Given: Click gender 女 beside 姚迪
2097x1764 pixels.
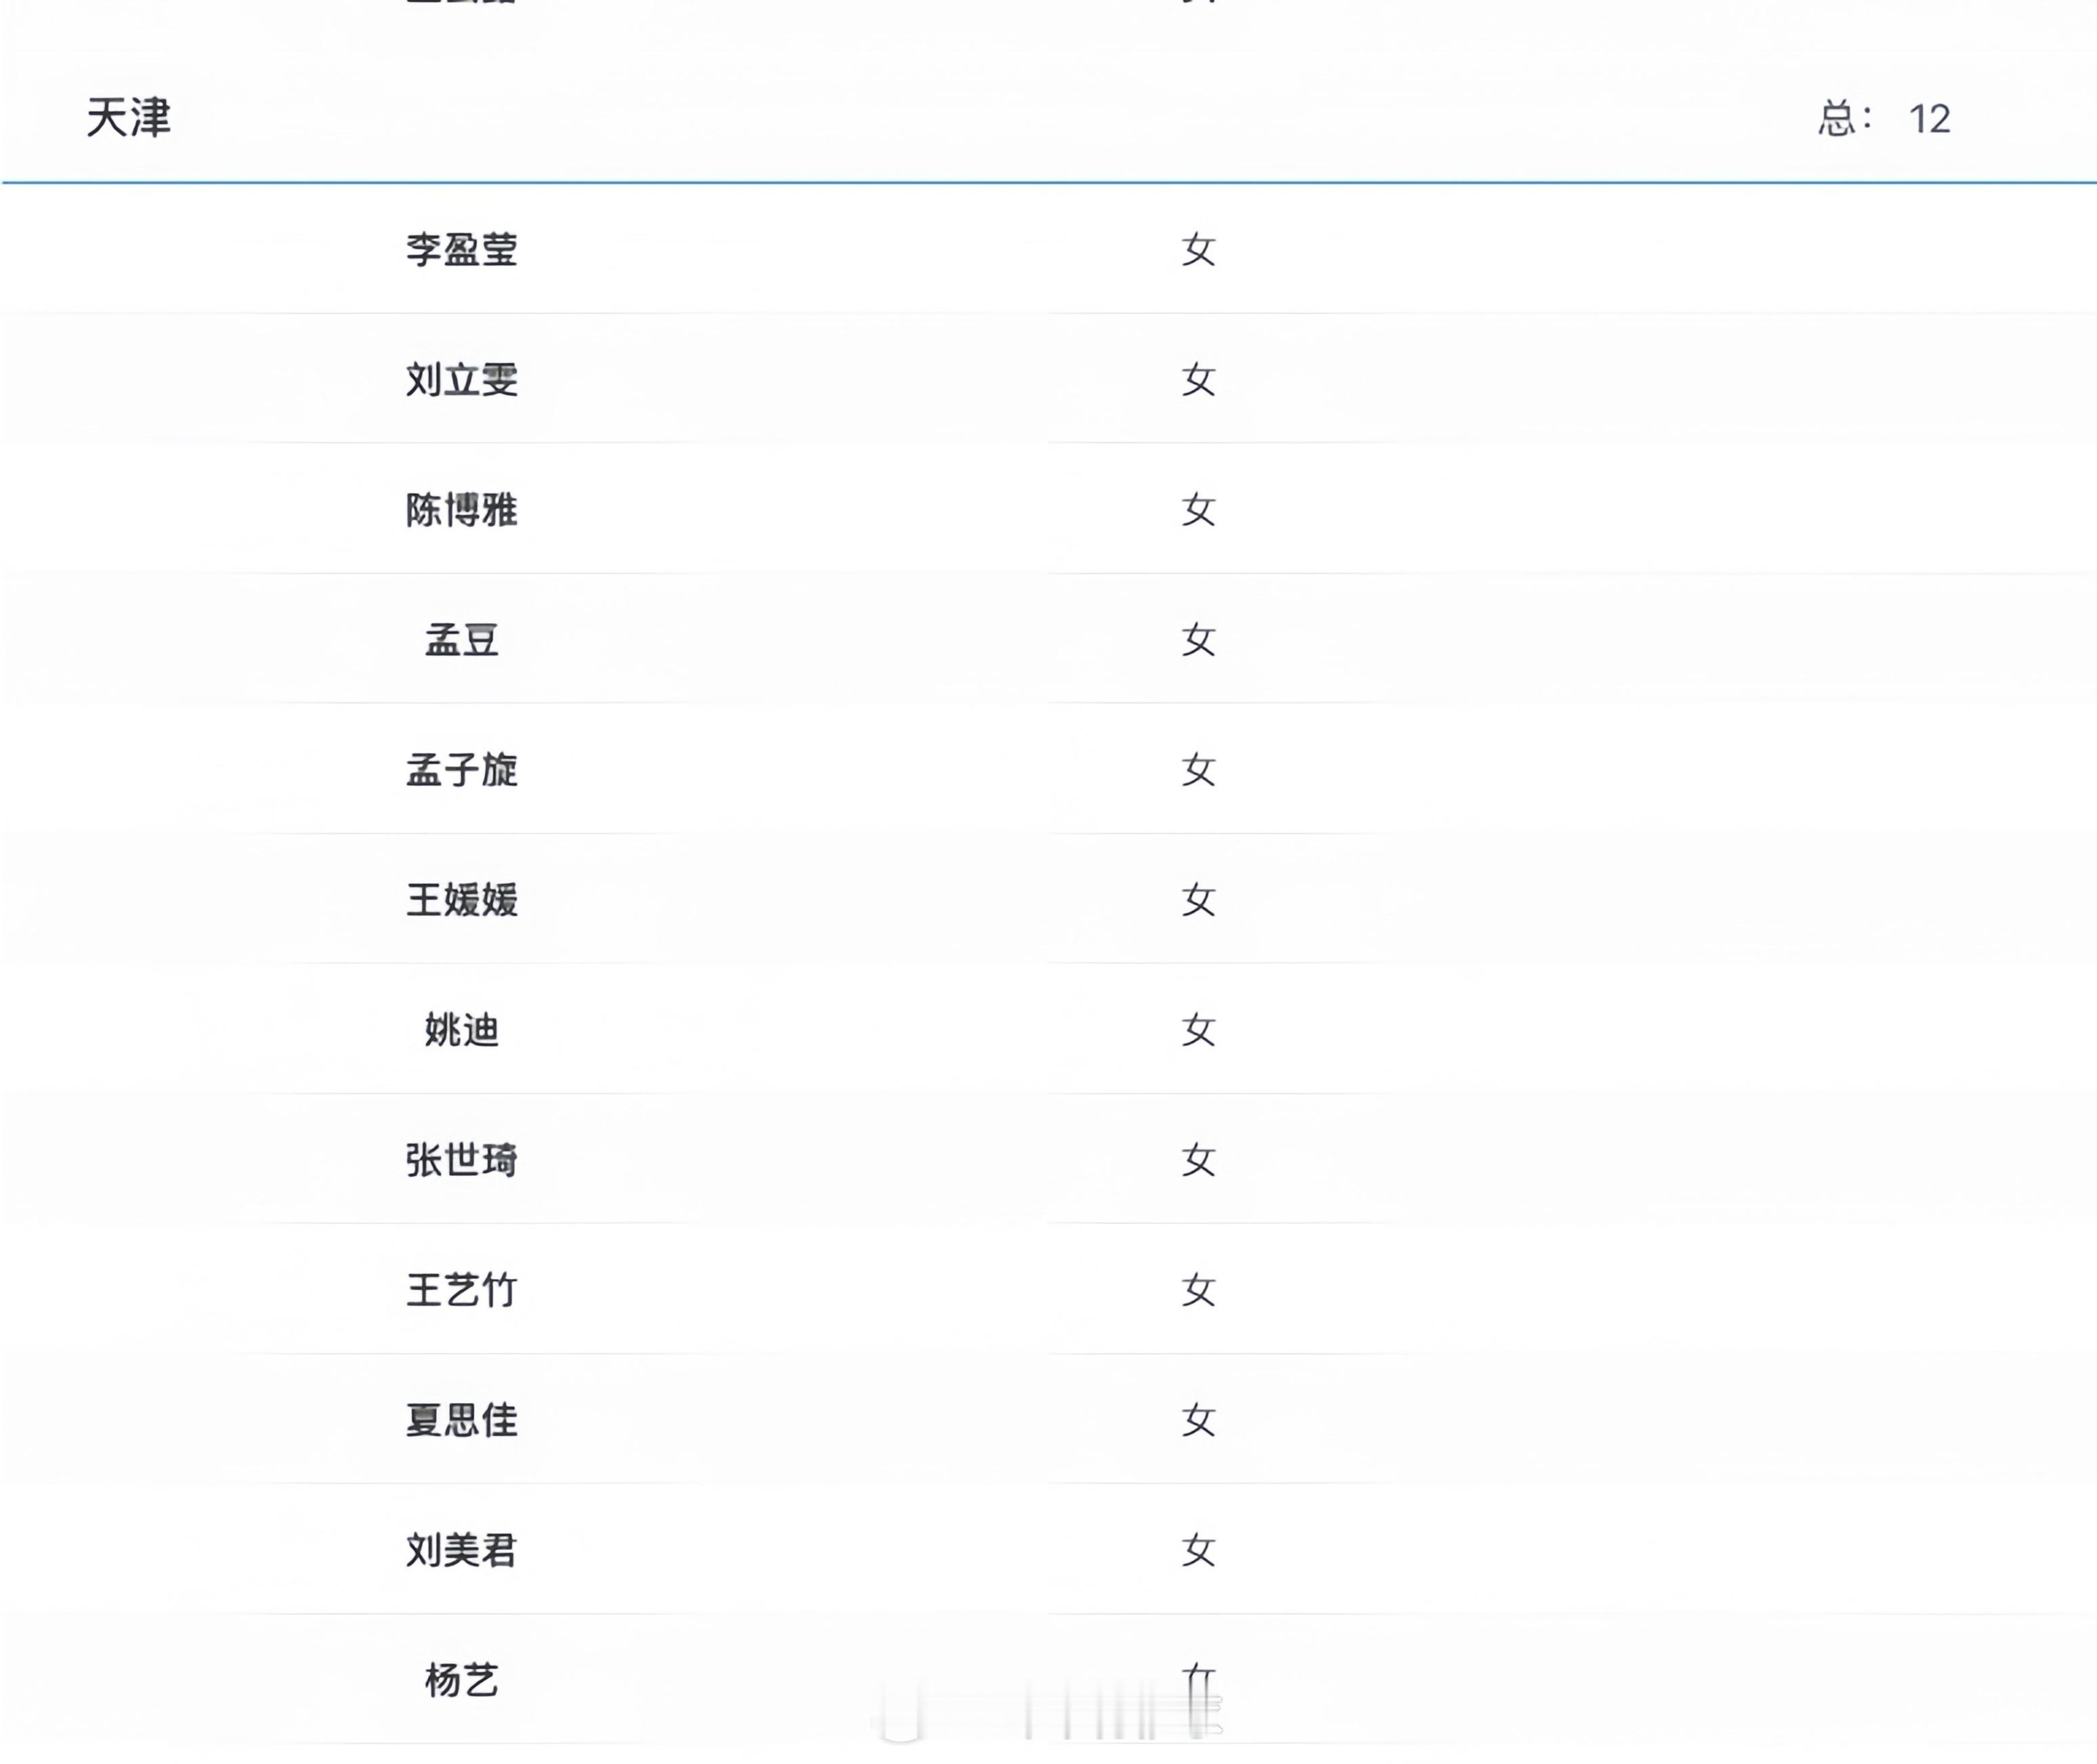Looking at the screenshot, I should (x=1198, y=1030).
